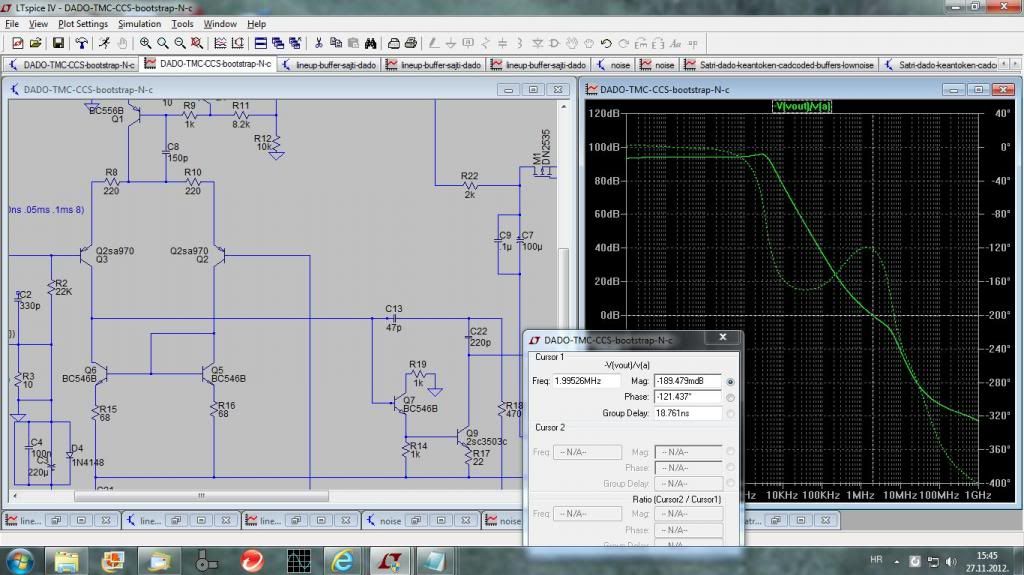The width and height of the screenshot is (1024, 575).
Task: Click the schematic scrollbar left arrow
Action: click(x=14, y=496)
